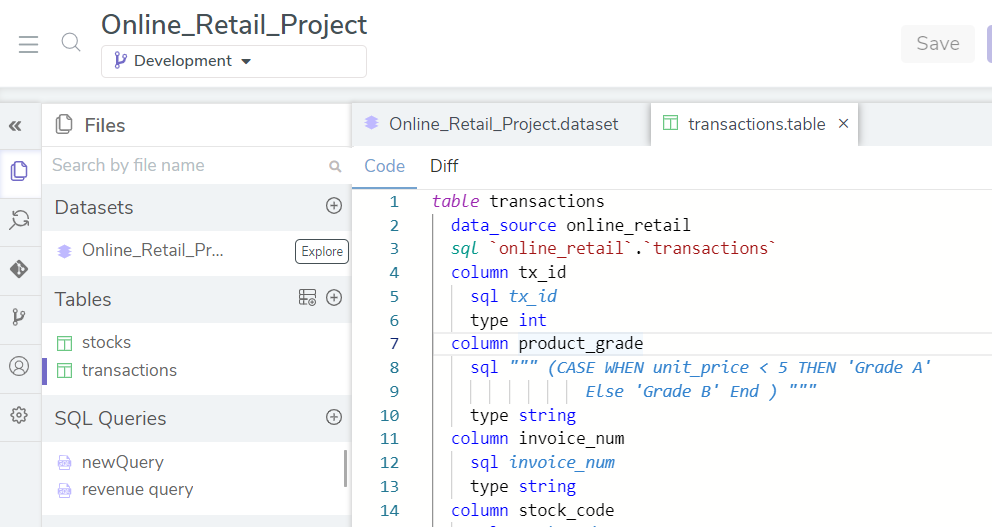992x527 pixels.
Task: Close the transactions.table tab
Action: click(x=843, y=124)
